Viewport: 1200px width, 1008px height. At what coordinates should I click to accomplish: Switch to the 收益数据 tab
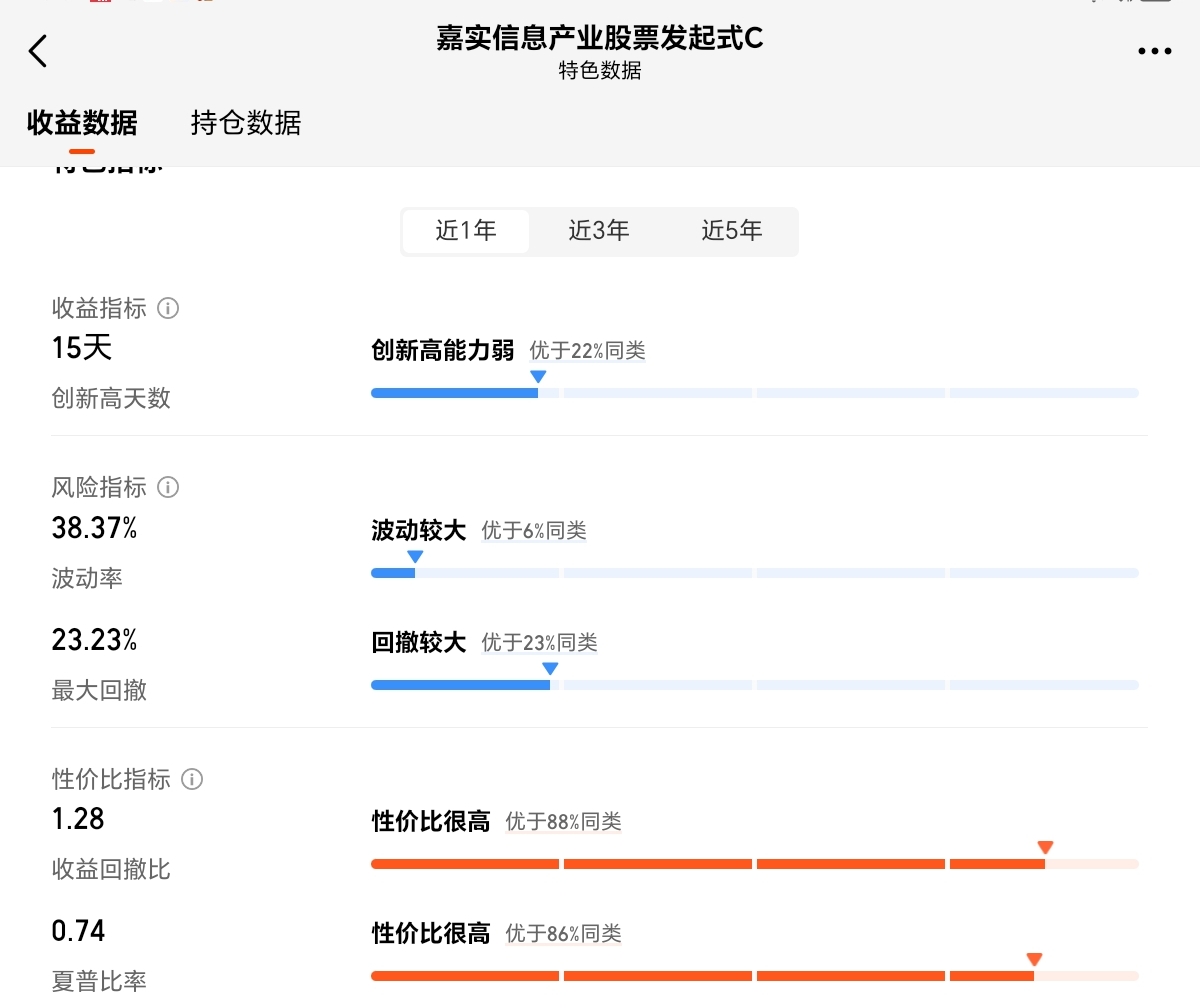pos(82,123)
